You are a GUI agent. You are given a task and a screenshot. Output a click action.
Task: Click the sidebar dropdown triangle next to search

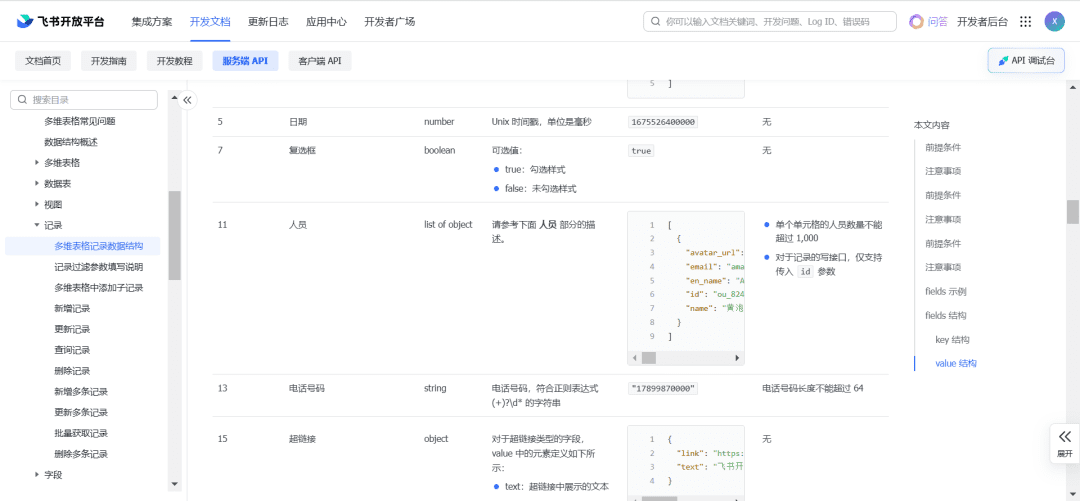point(173,100)
